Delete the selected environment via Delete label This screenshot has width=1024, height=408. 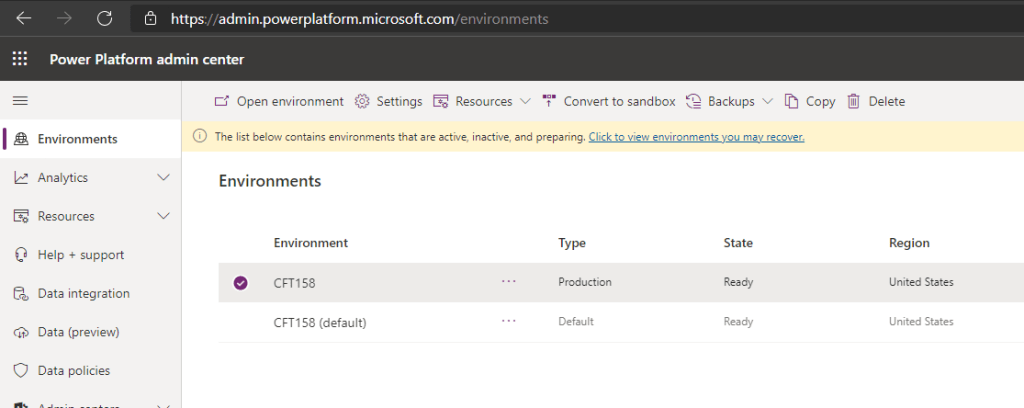click(887, 101)
